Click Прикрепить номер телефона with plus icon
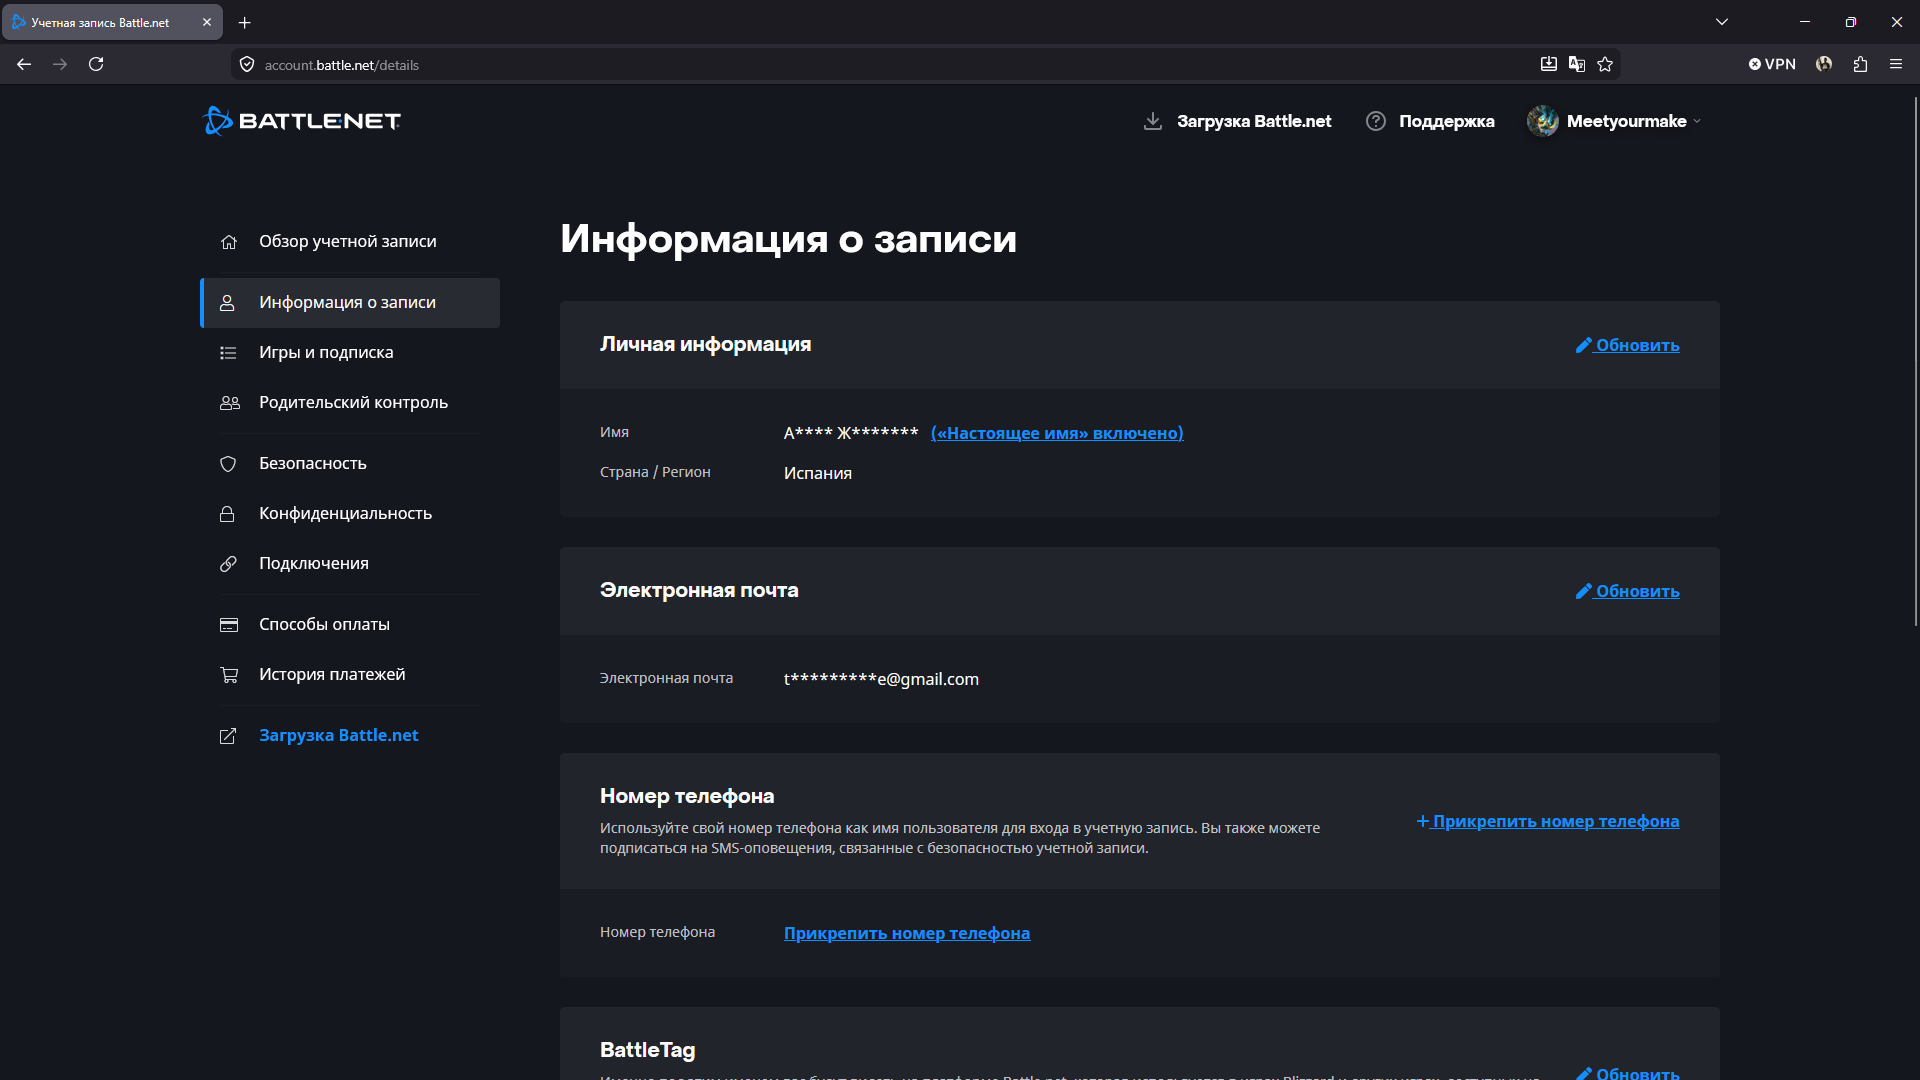 (1548, 821)
